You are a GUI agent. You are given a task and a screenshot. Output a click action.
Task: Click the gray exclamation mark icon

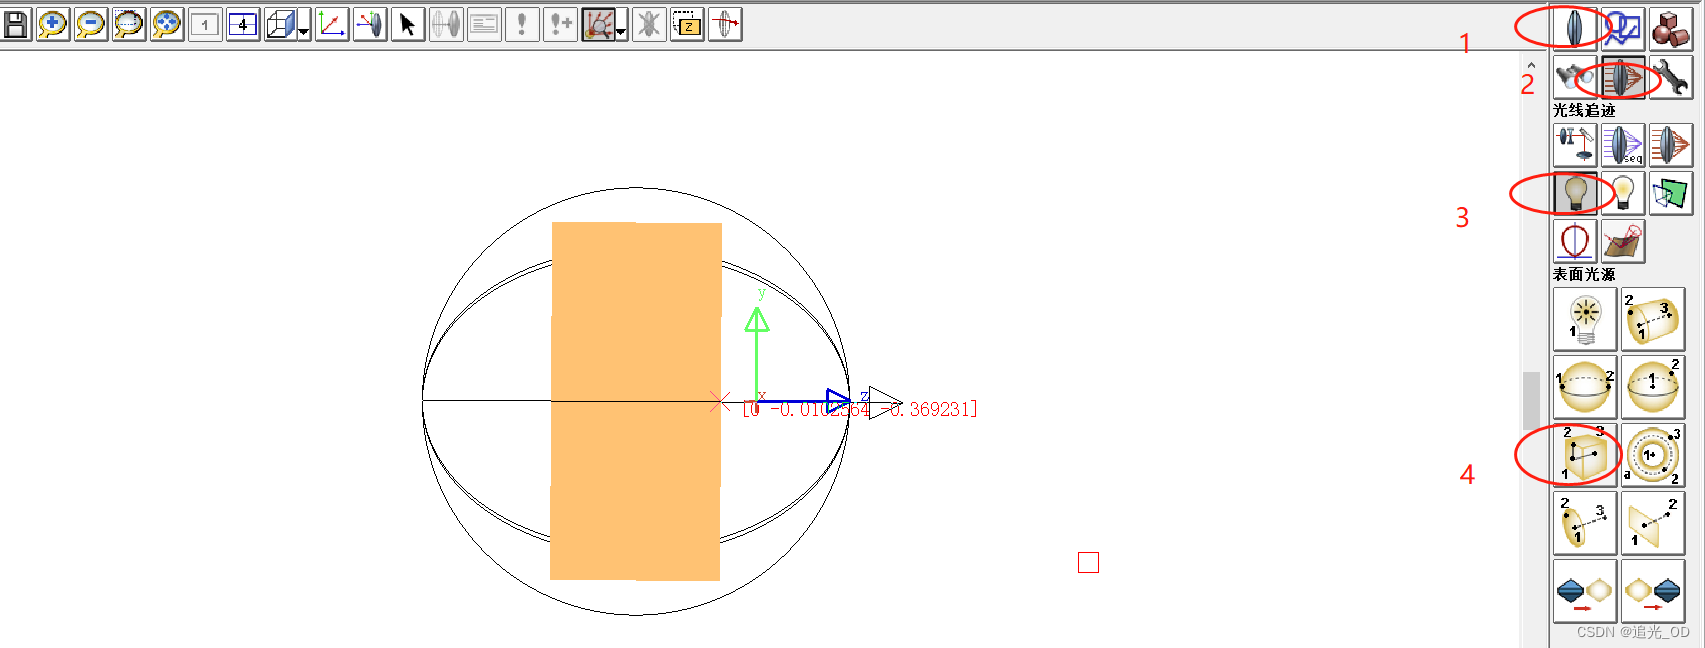[x=522, y=24]
